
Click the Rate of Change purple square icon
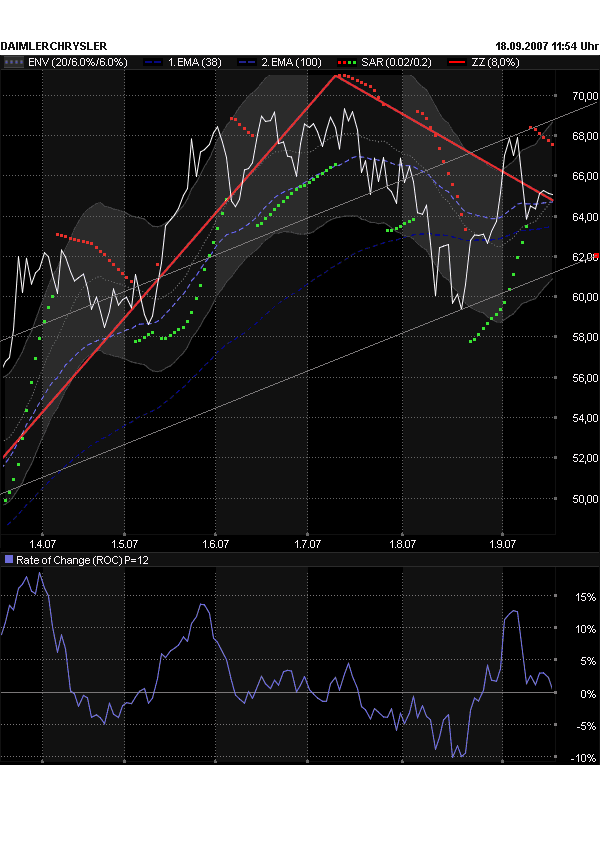pyautogui.click(x=9, y=559)
